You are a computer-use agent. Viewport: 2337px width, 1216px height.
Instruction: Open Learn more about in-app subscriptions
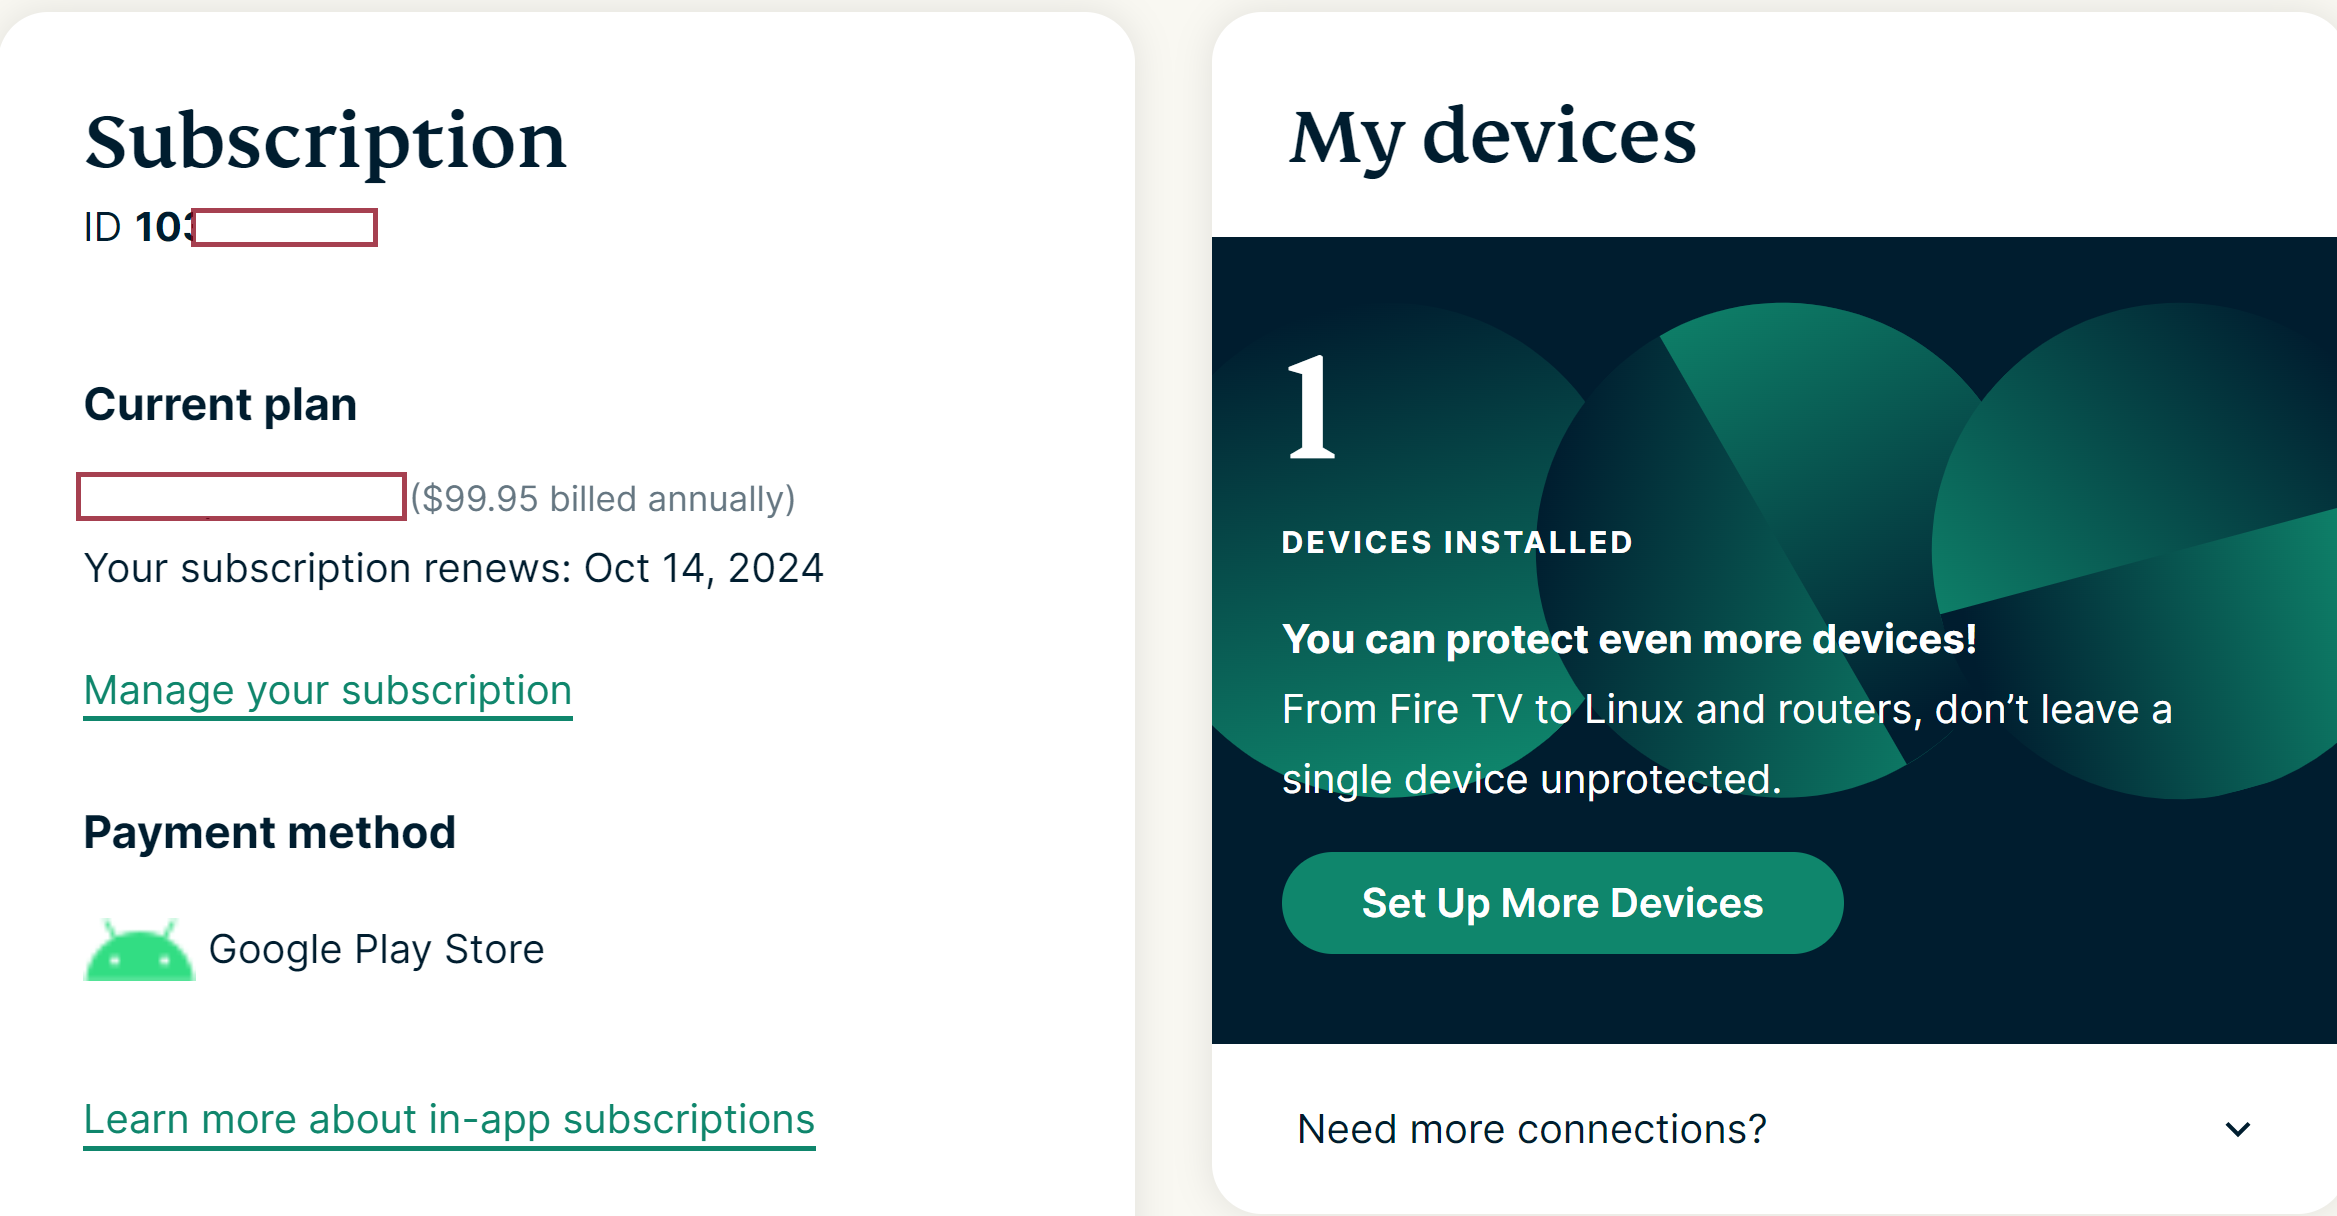tap(449, 1120)
